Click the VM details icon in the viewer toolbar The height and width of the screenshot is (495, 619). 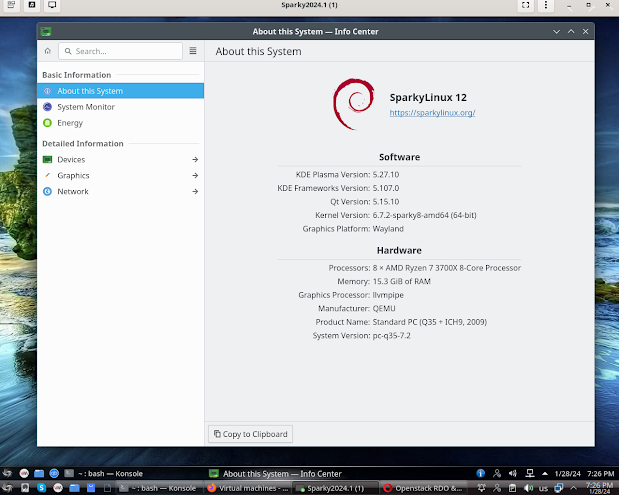[x=11, y=5]
